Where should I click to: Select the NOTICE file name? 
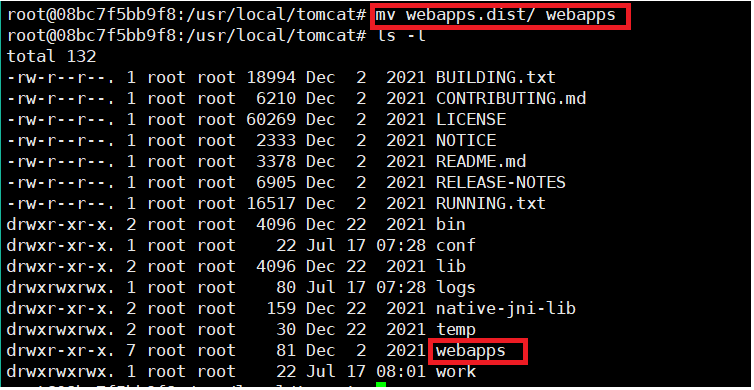click(x=466, y=140)
